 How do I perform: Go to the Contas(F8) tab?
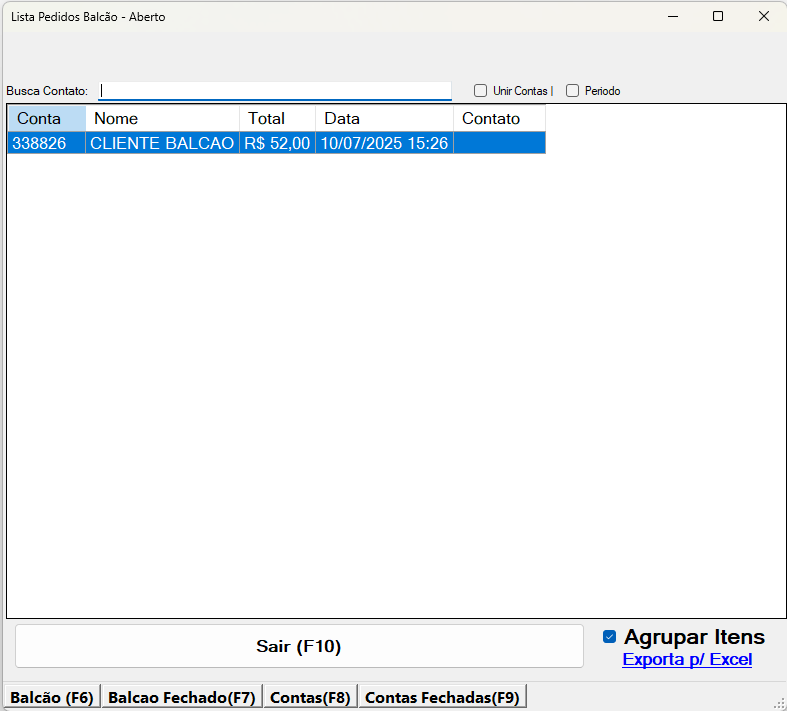tap(310, 698)
